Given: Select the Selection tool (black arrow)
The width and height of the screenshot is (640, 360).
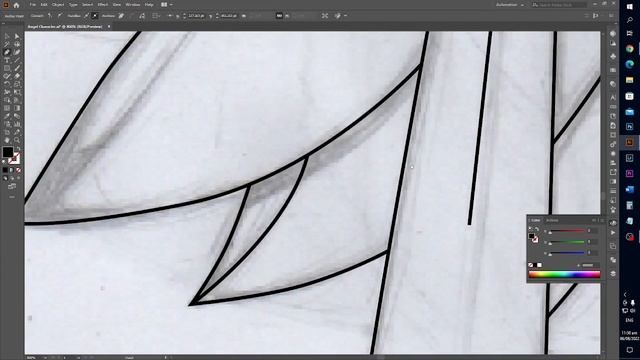Looking at the screenshot, I should (x=7, y=37).
